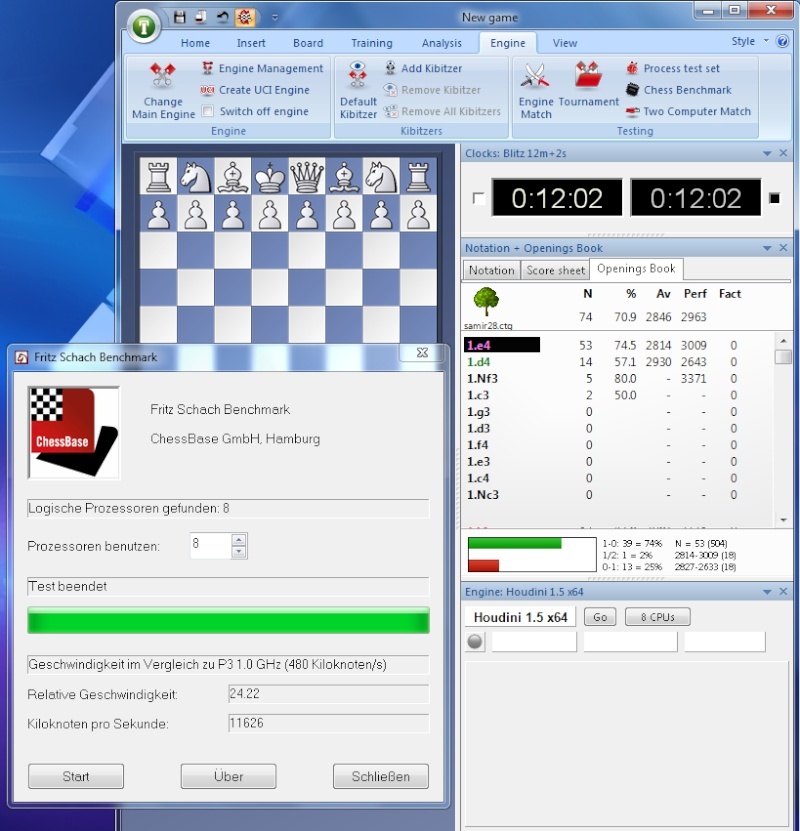Click the Create UCI Engine icon
This screenshot has width=800, height=831.
[207, 90]
